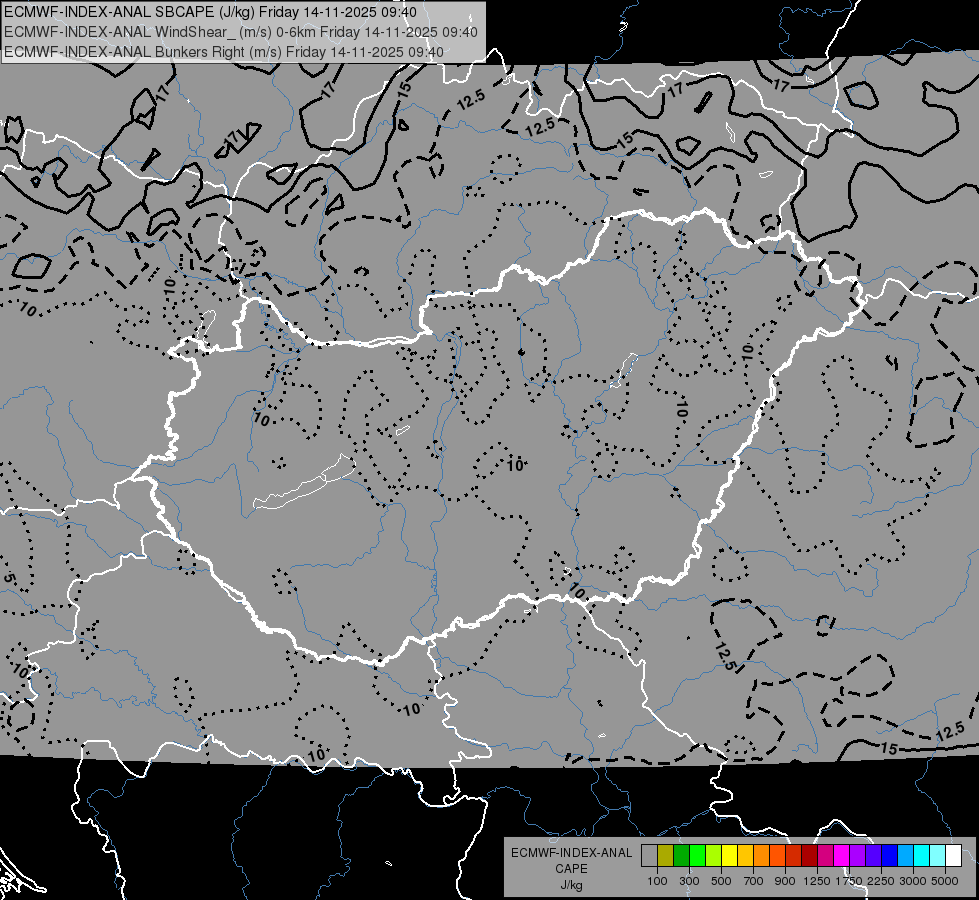
Task: Pick the bright green legend swatch
Action: (697, 855)
